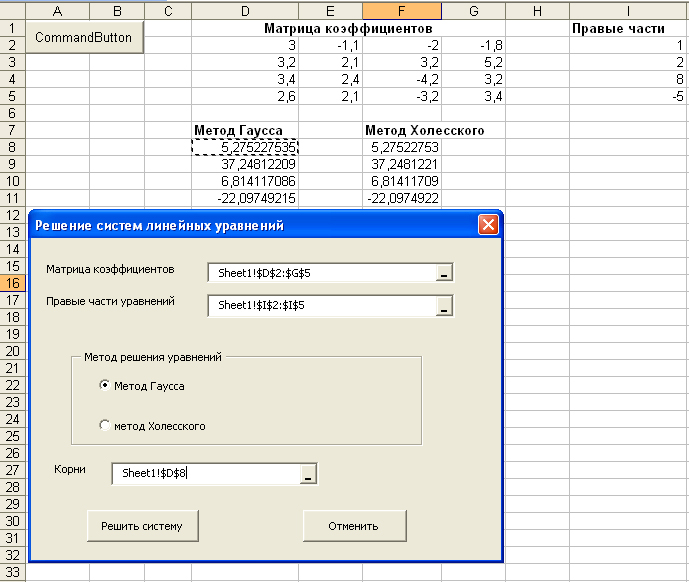
Task: Select column F header
Action: [402, 10]
